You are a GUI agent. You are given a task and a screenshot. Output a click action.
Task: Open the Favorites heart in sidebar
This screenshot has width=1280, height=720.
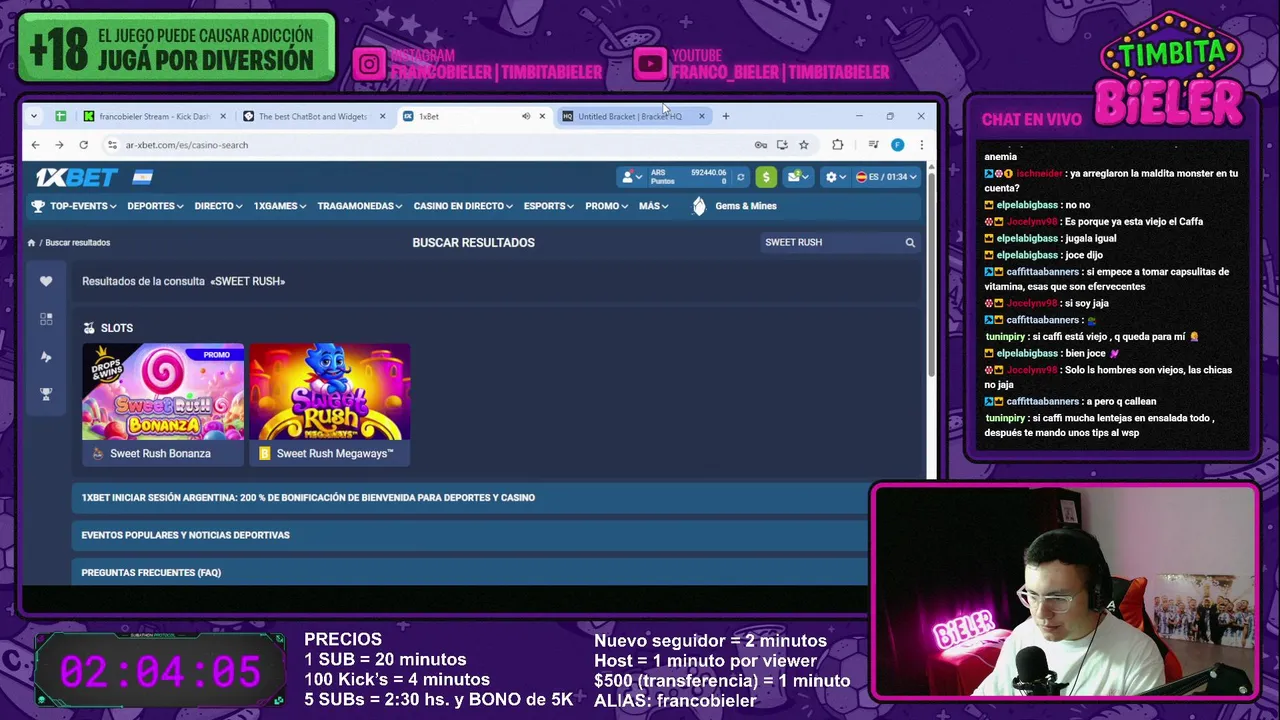tap(46, 282)
